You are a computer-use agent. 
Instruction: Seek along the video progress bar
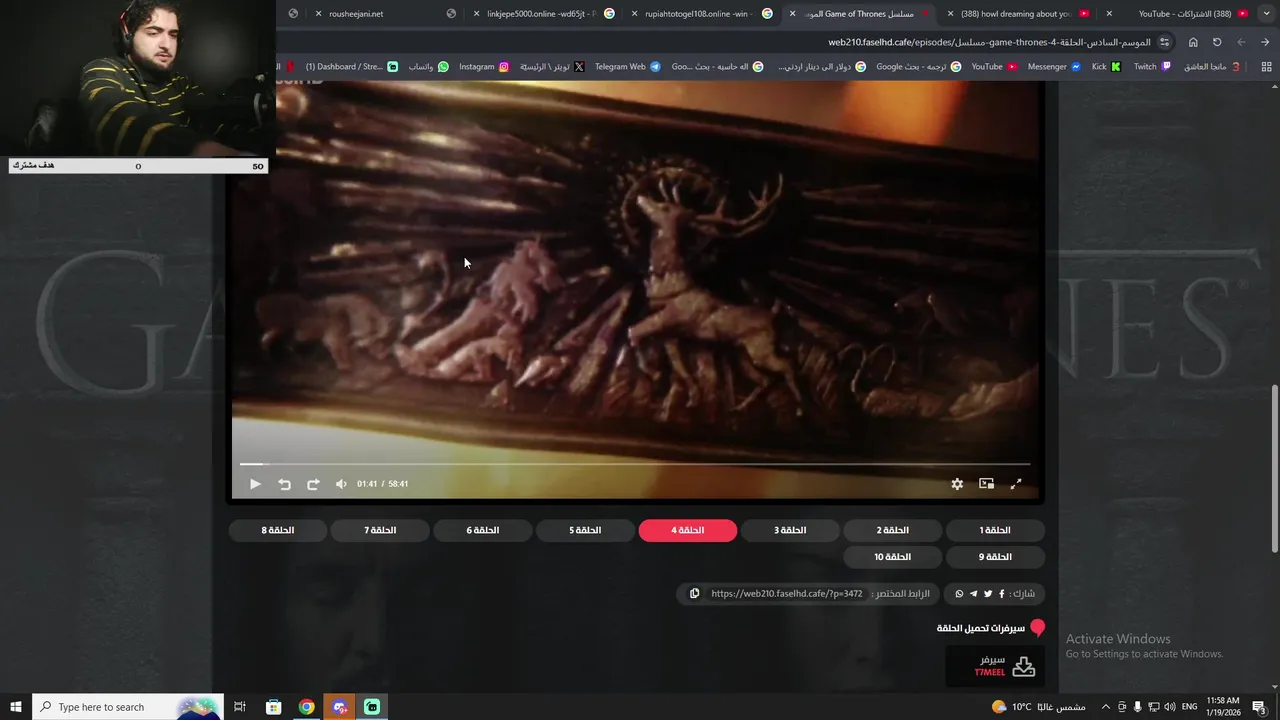click(x=635, y=464)
